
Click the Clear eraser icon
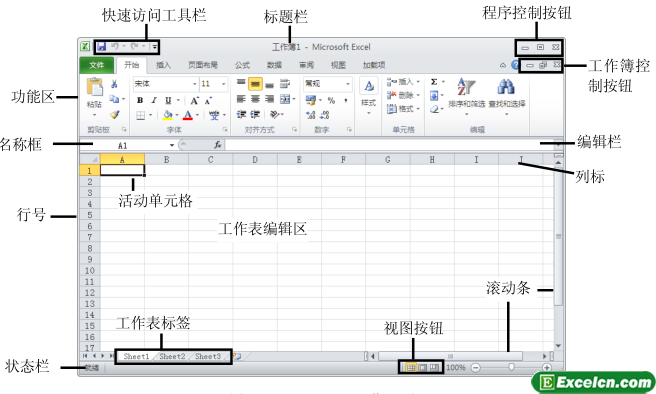tap(434, 109)
